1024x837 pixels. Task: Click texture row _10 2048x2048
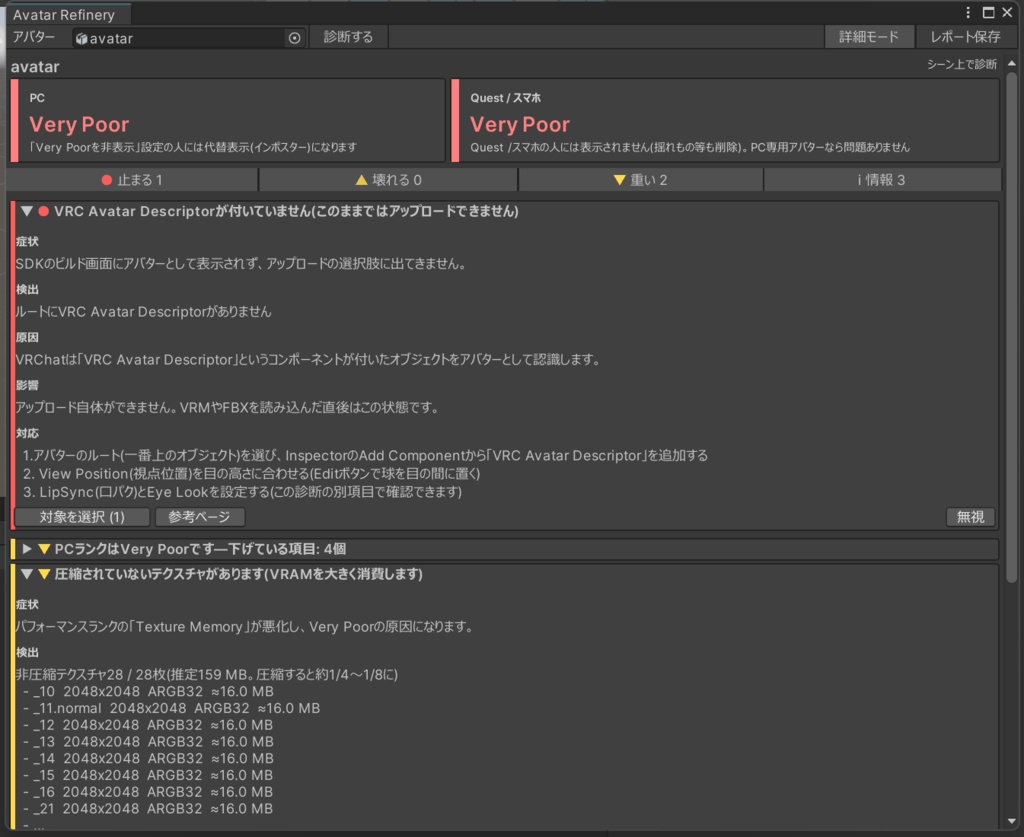pos(148,691)
